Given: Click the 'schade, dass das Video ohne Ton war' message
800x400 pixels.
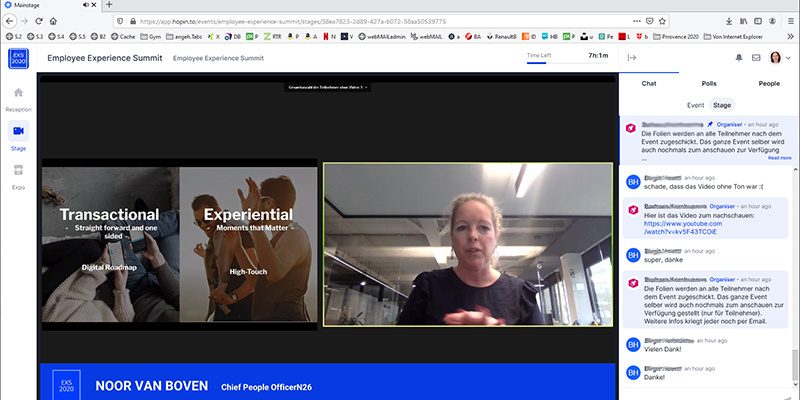Looking at the screenshot, I should click(x=703, y=186).
